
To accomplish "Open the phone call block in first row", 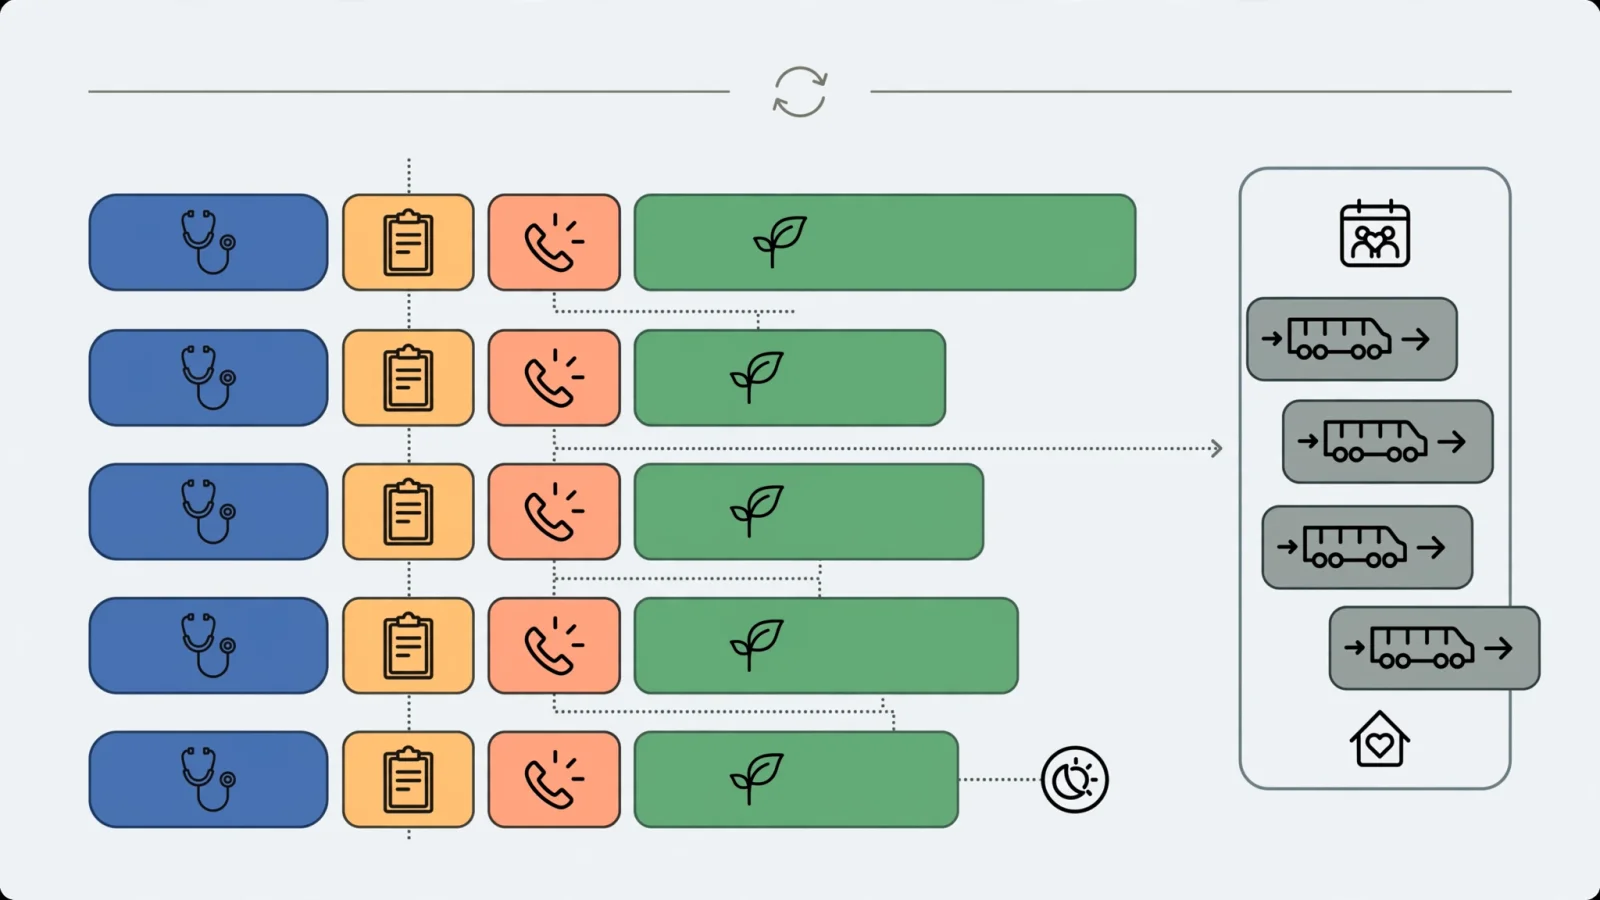I will click(x=554, y=243).
